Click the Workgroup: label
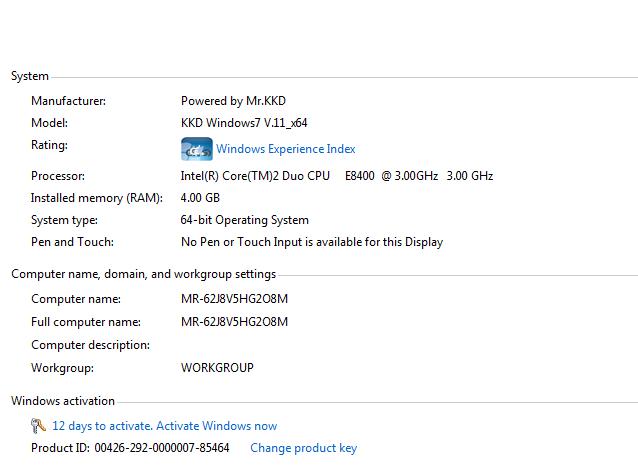 [x=62, y=368]
